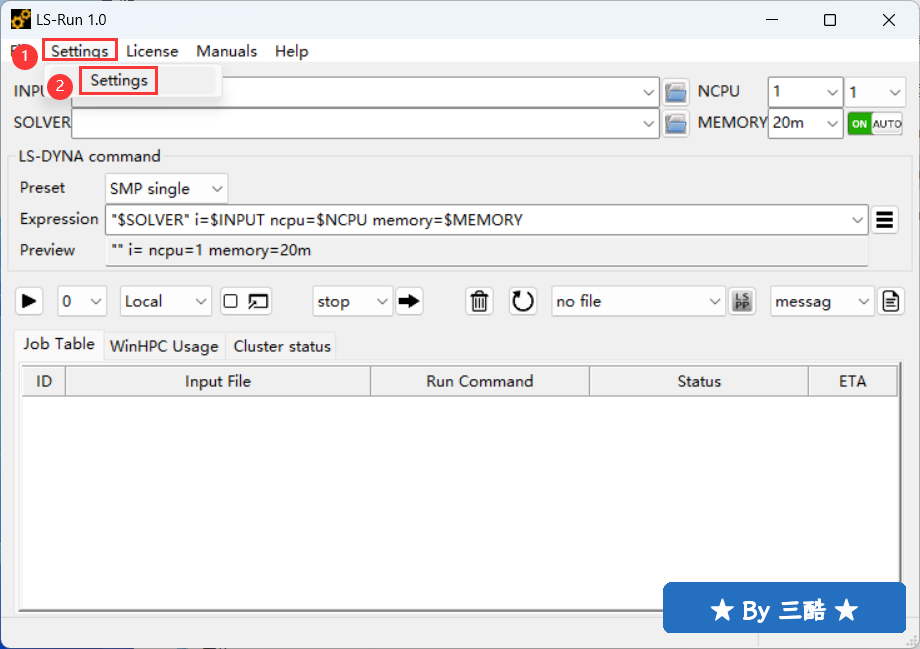Sort by the ID column header
This screenshot has height=649, width=920.
click(x=44, y=381)
